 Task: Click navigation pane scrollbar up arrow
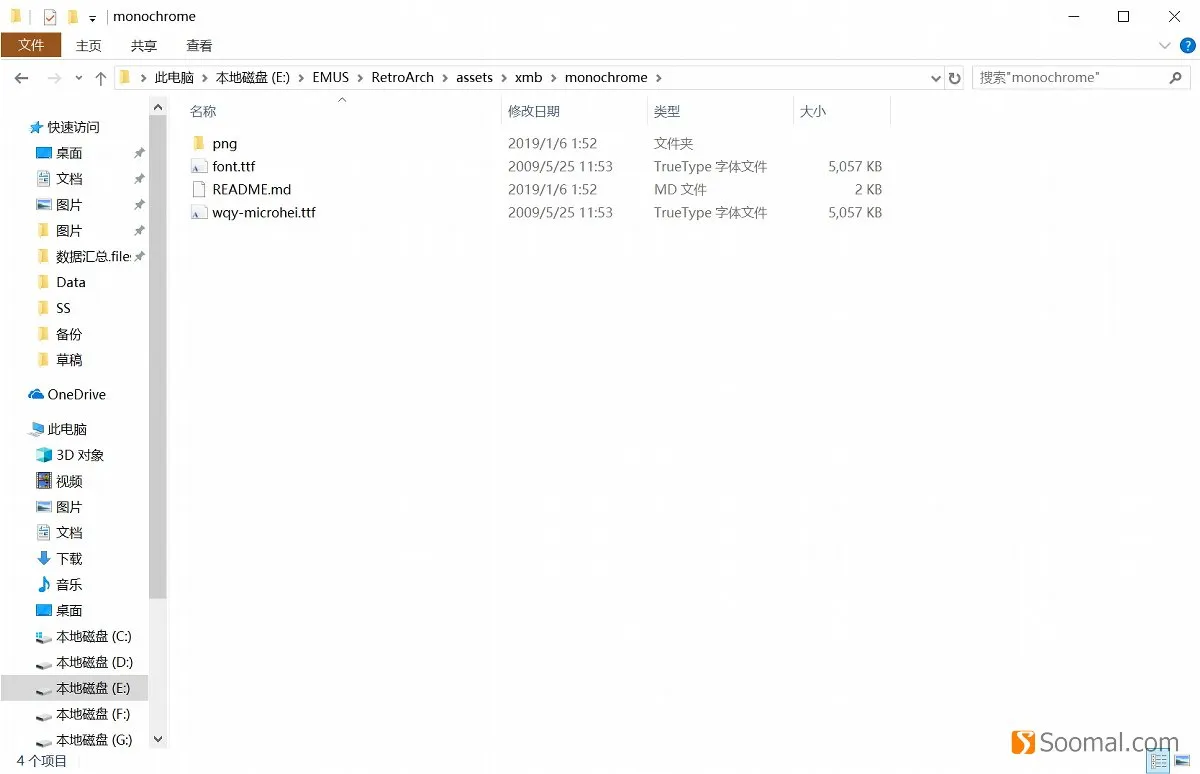pyautogui.click(x=157, y=106)
